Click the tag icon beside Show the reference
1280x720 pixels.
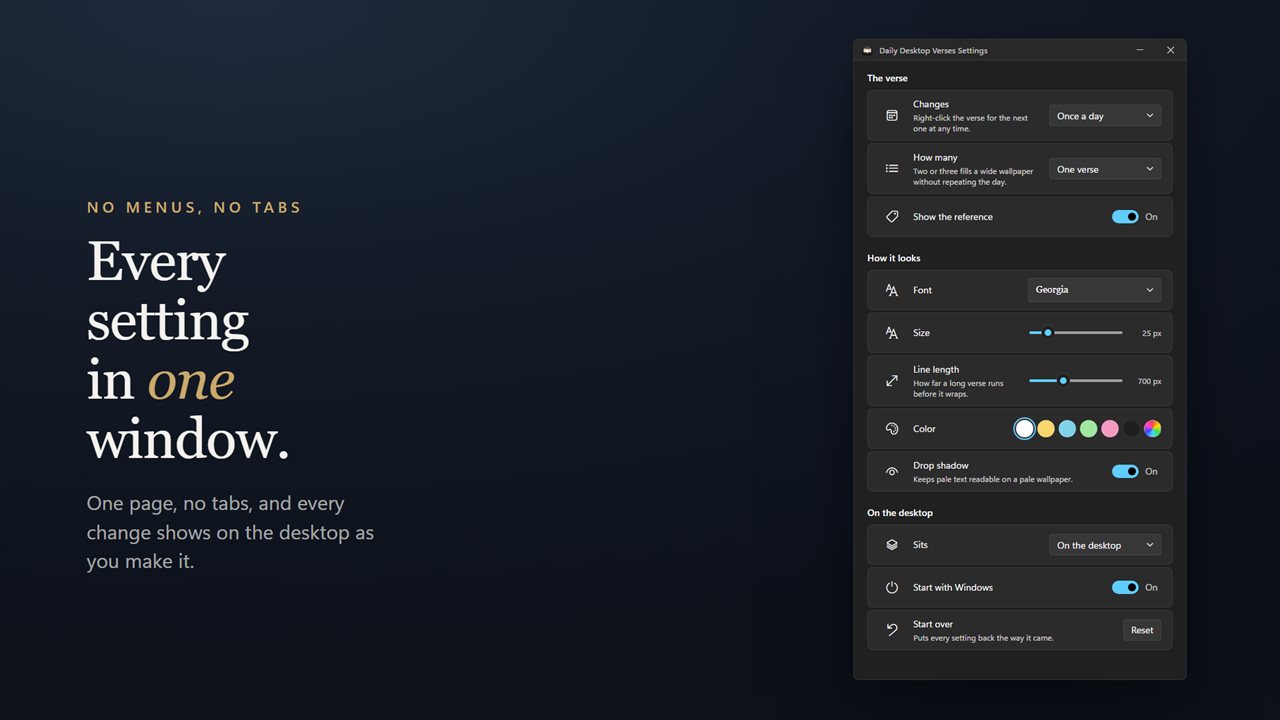[x=892, y=217]
